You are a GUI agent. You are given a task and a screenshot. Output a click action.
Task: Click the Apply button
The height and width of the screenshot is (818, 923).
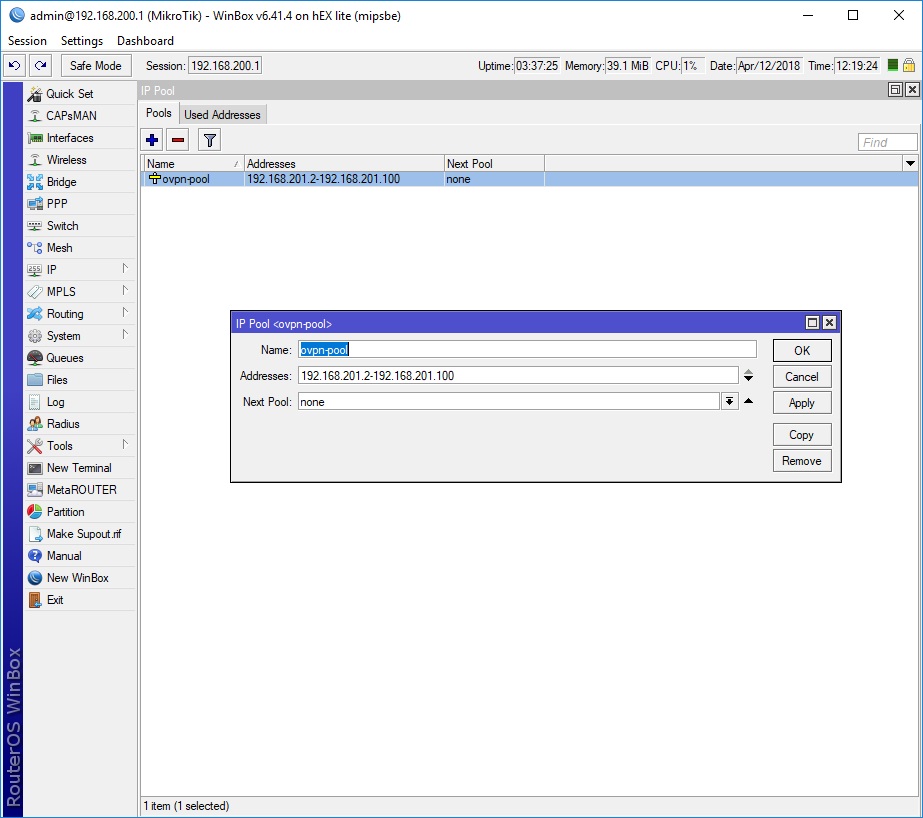pos(802,403)
